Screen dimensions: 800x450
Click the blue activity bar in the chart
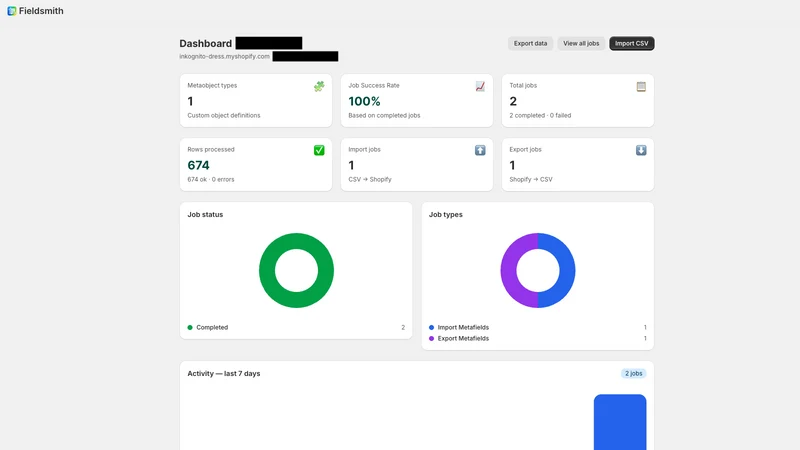pos(620,422)
